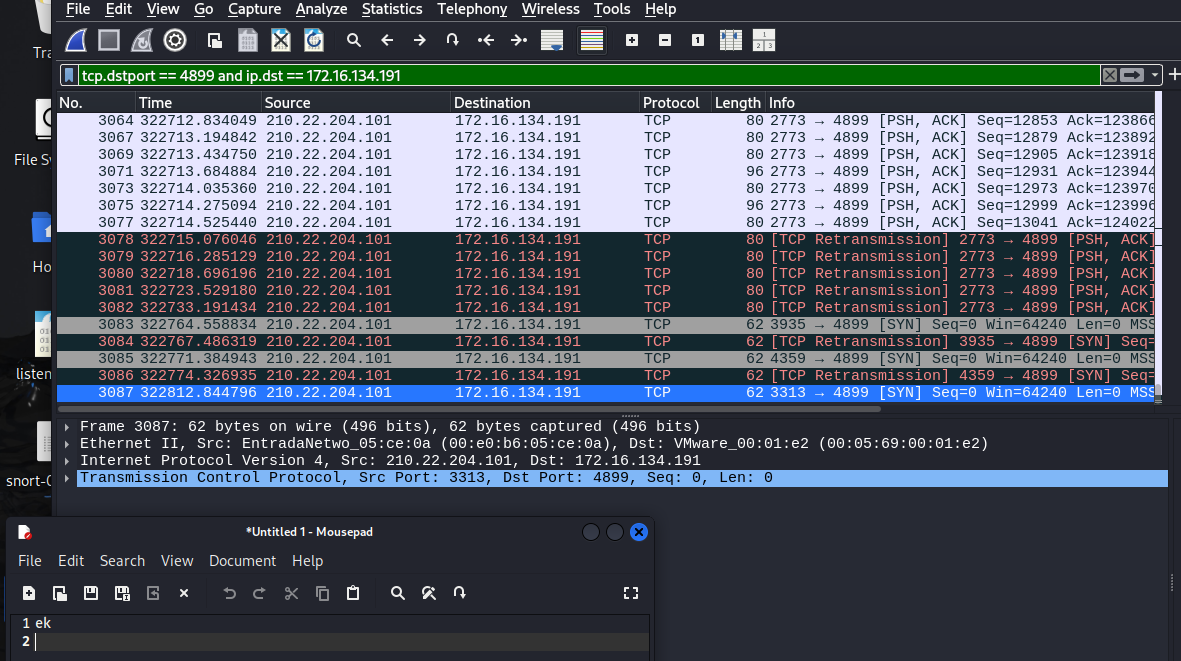
Task: Sort packets by Protocol column
Action: [675, 103]
